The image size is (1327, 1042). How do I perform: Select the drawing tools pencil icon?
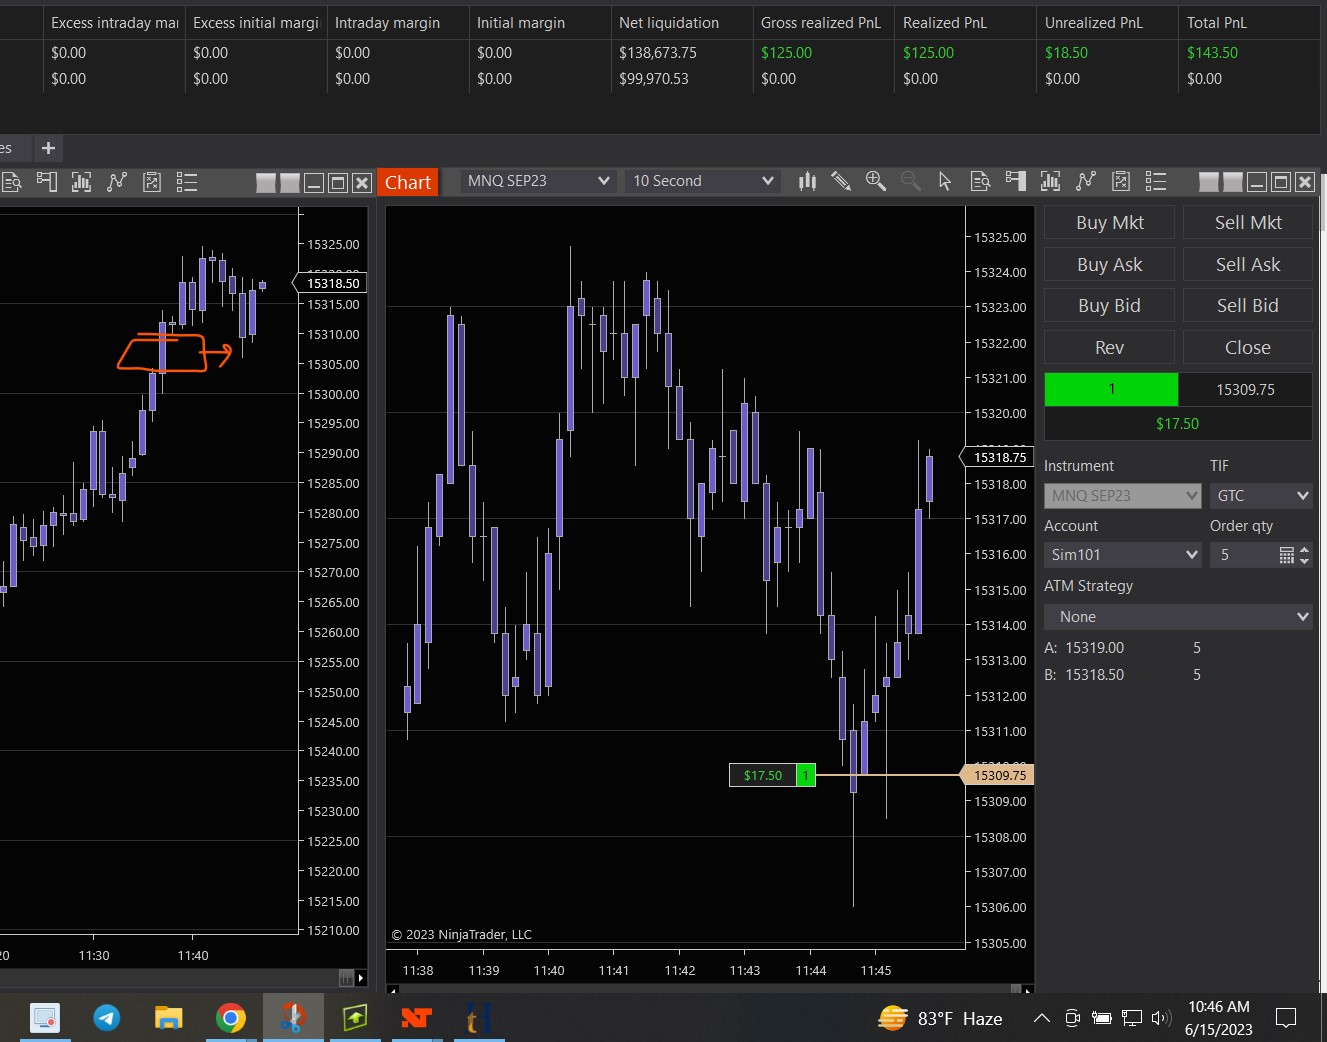841,181
